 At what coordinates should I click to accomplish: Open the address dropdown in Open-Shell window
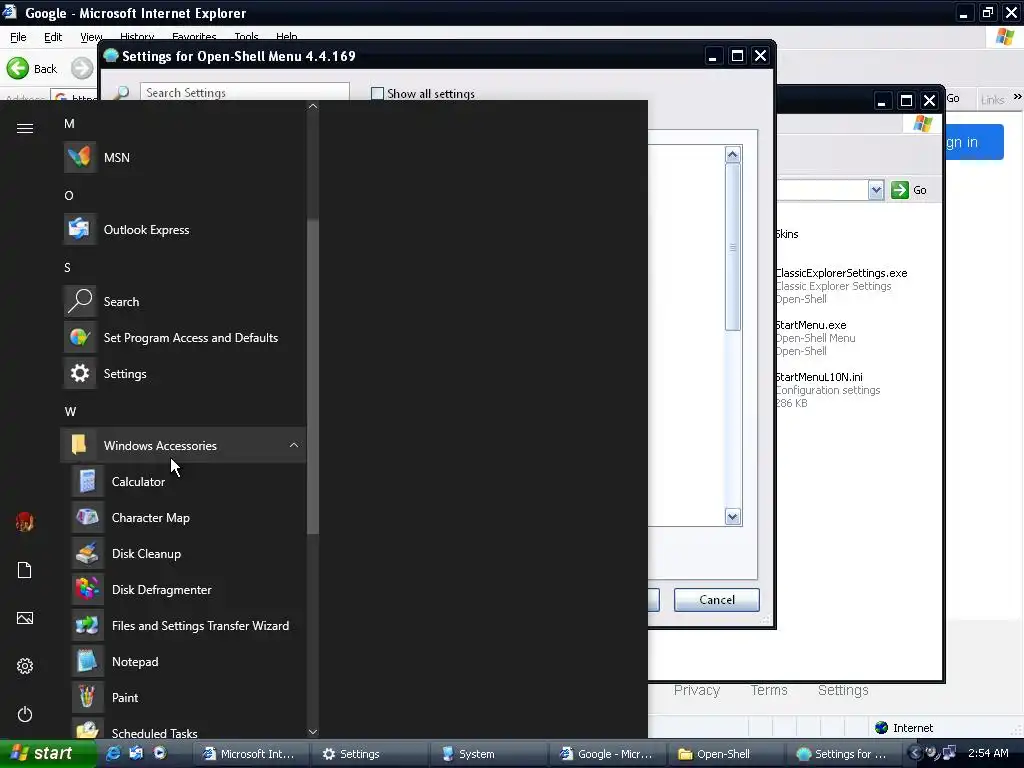(x=876, y=190)
